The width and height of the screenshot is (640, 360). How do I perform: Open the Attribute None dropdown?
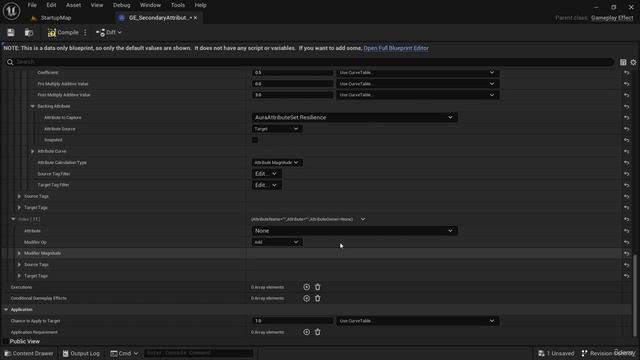(x=354, y=231)
